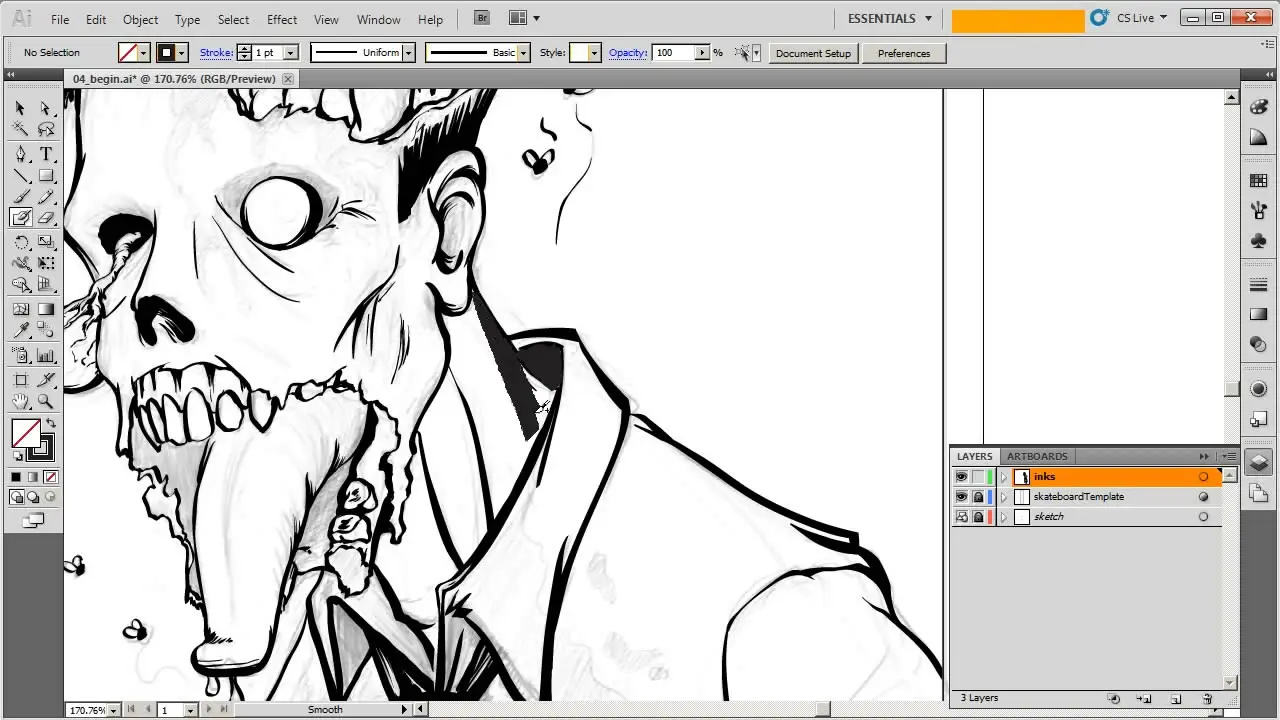Expand the skateboardTemplate layer triangle
The width and height of the screenshot is (1280, 720).
click(1004, 497)
